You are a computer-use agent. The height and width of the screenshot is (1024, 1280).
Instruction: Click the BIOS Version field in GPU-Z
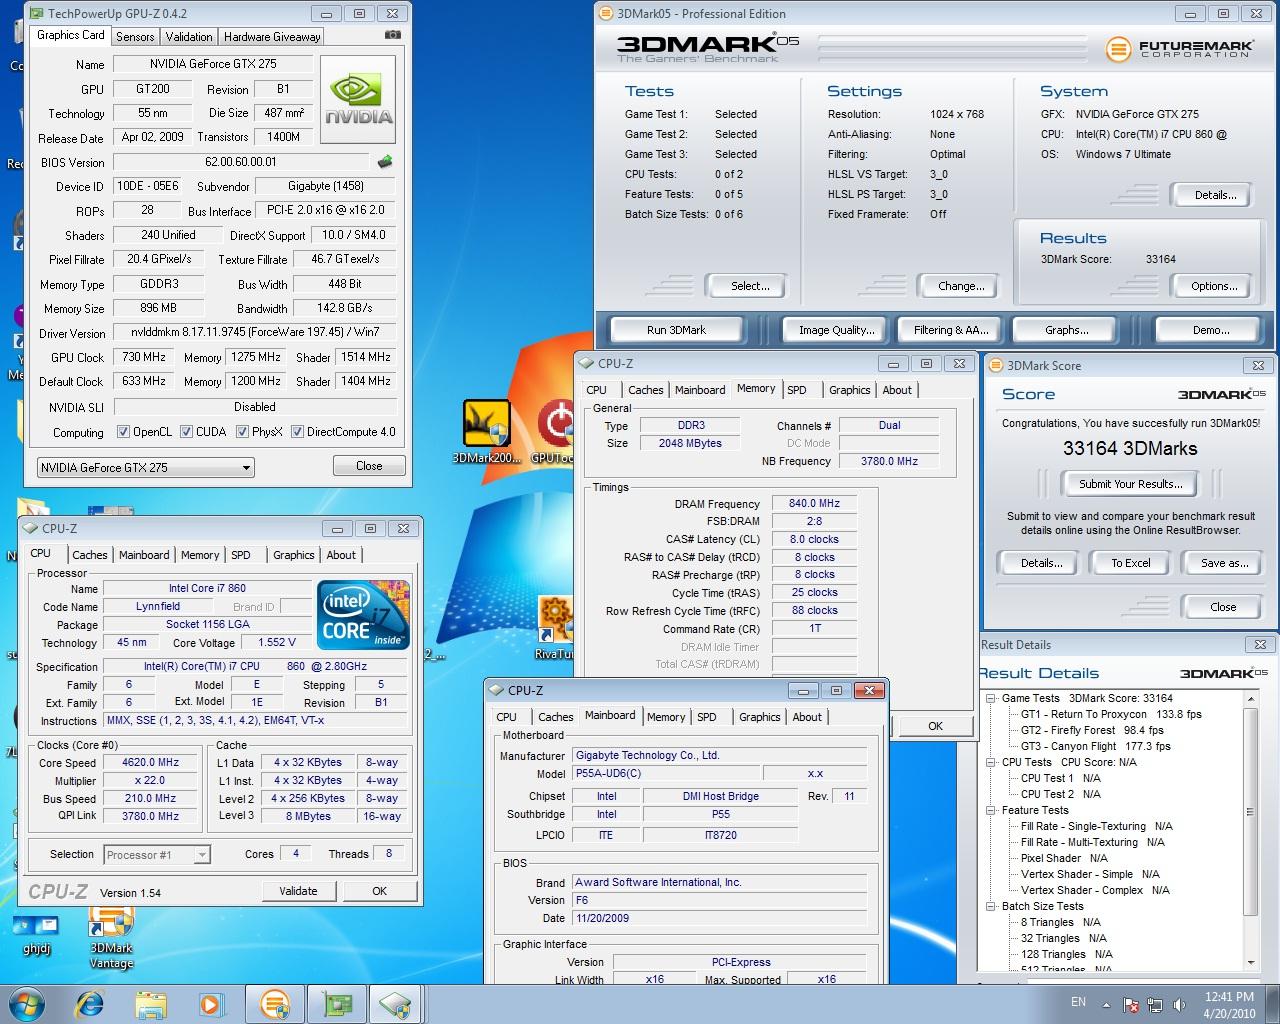(x=243, y=162)
